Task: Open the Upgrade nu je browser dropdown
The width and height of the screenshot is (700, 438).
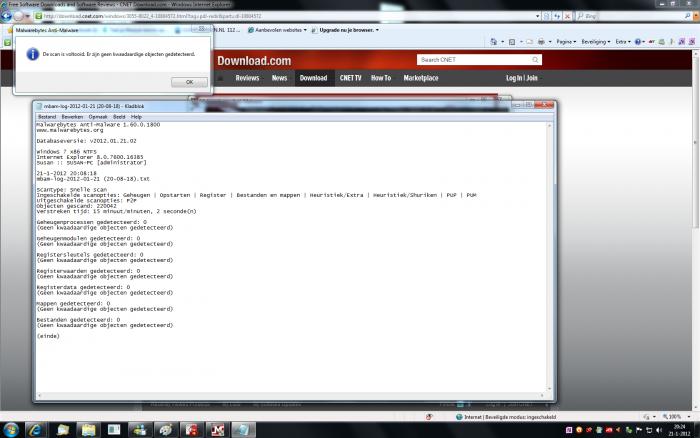Action: click(x=346, y=30)
